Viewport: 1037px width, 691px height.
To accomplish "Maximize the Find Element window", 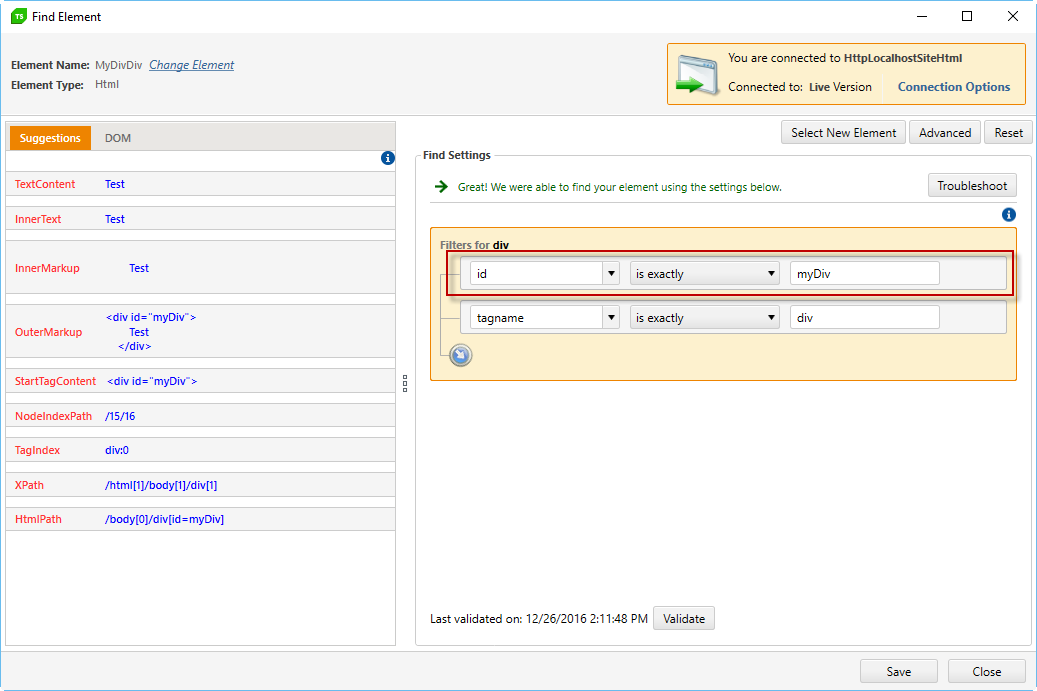I will pyautogui.click(x=967, y=17).
